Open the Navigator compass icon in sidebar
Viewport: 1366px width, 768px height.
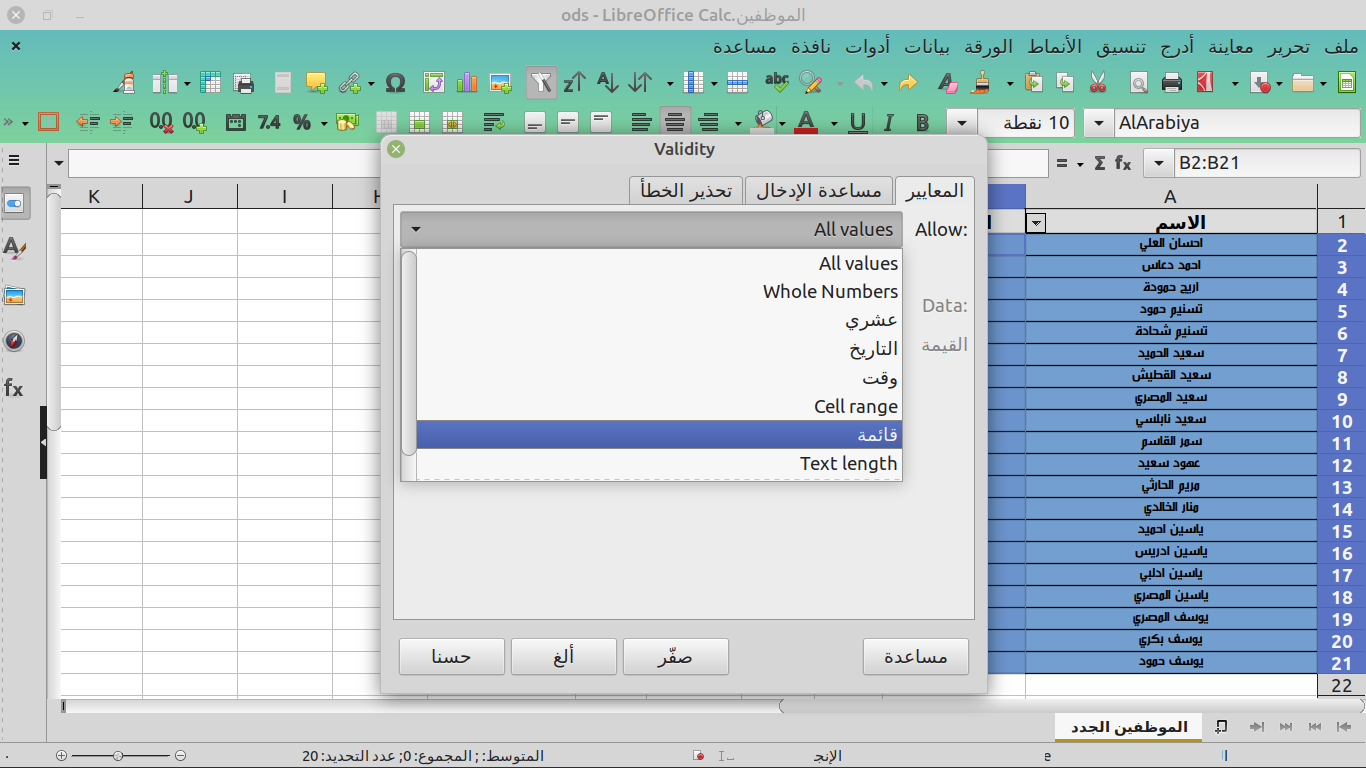14,341
